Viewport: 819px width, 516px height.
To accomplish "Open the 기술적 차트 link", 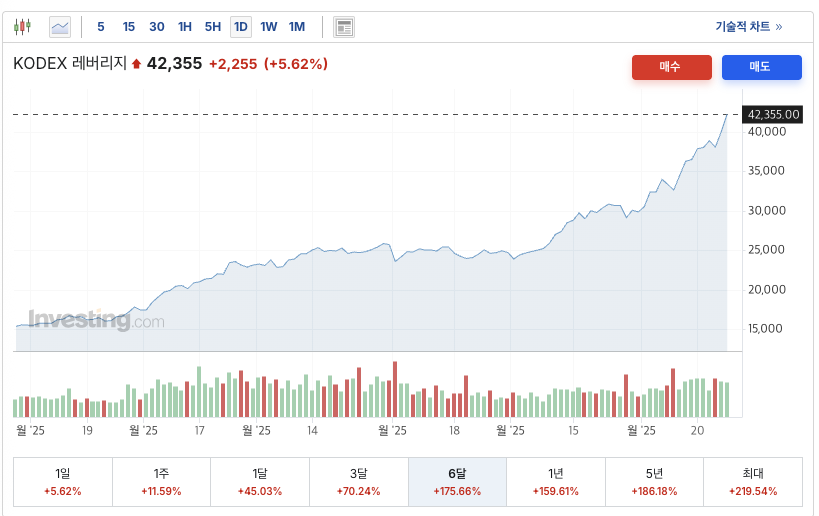I will point(748,27).
